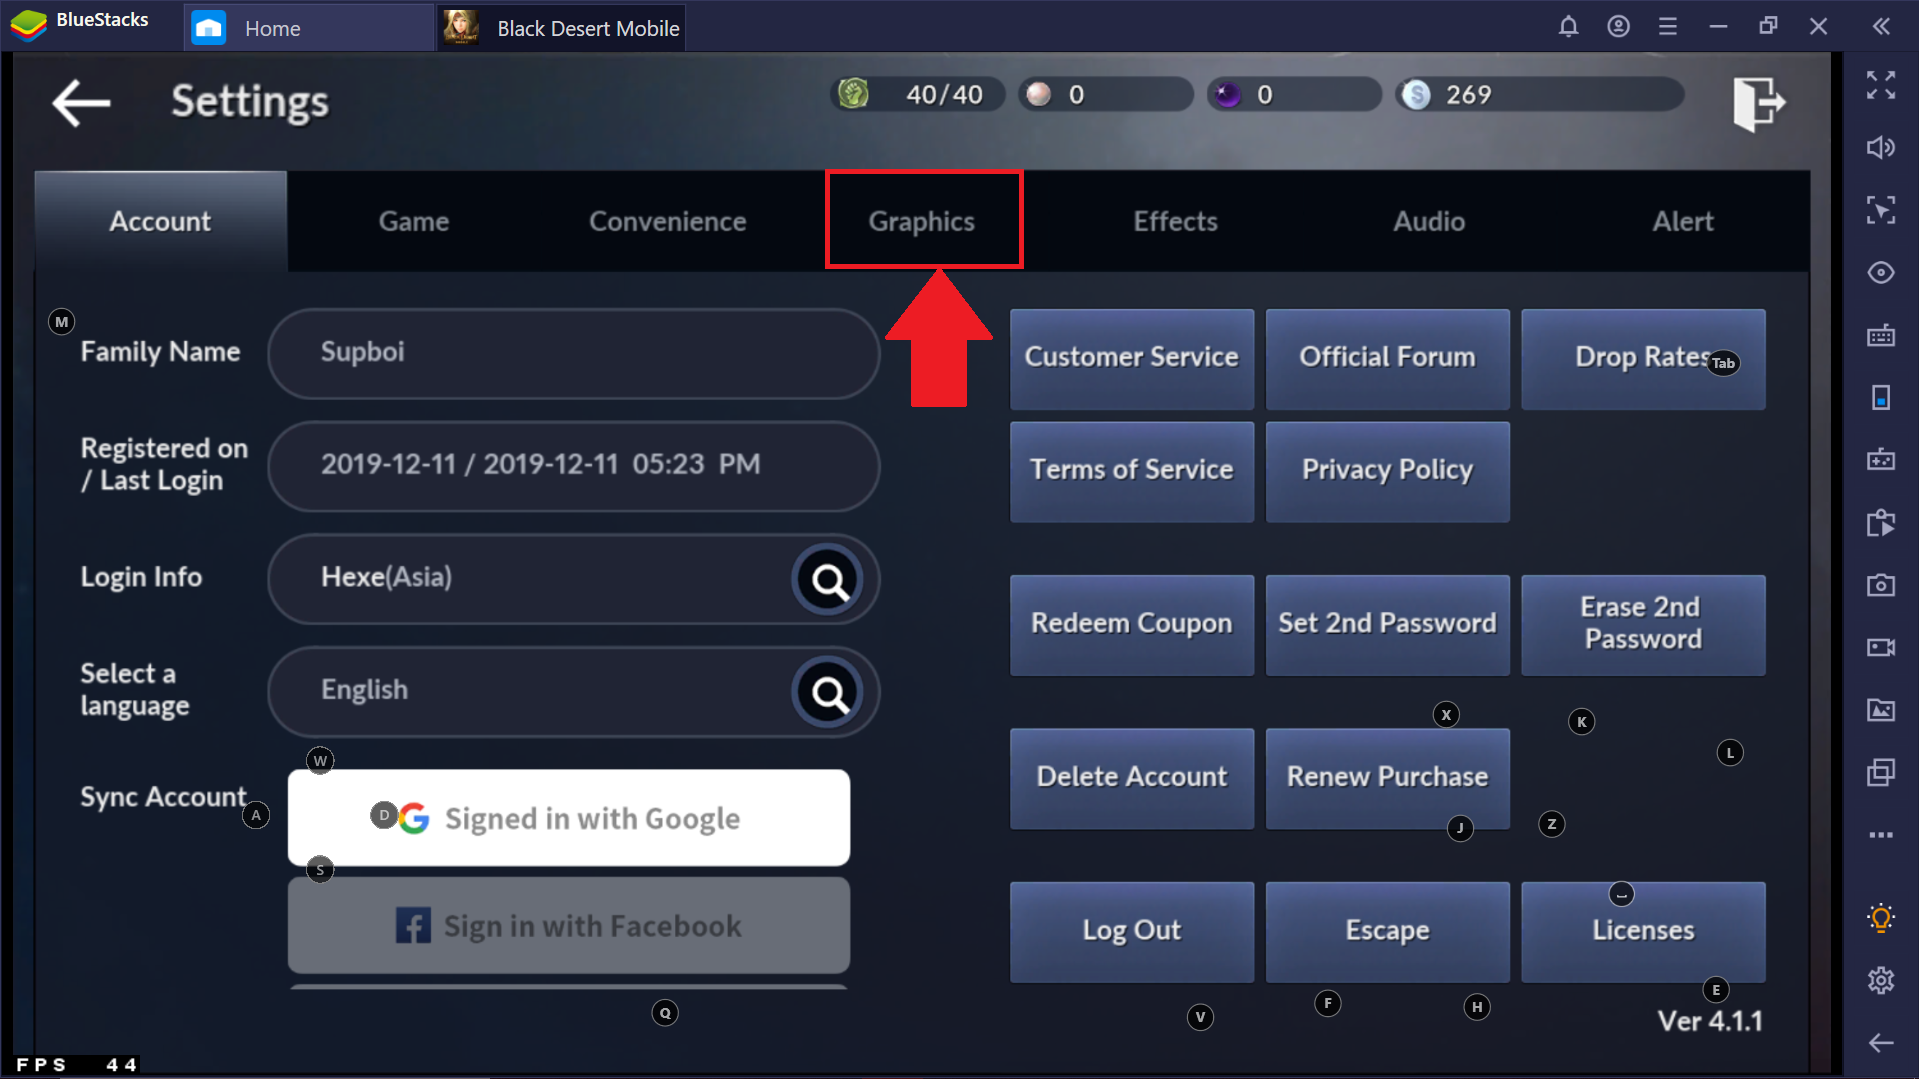Click the English language field
The image size is (1919, 1079).
pos(574,692)
